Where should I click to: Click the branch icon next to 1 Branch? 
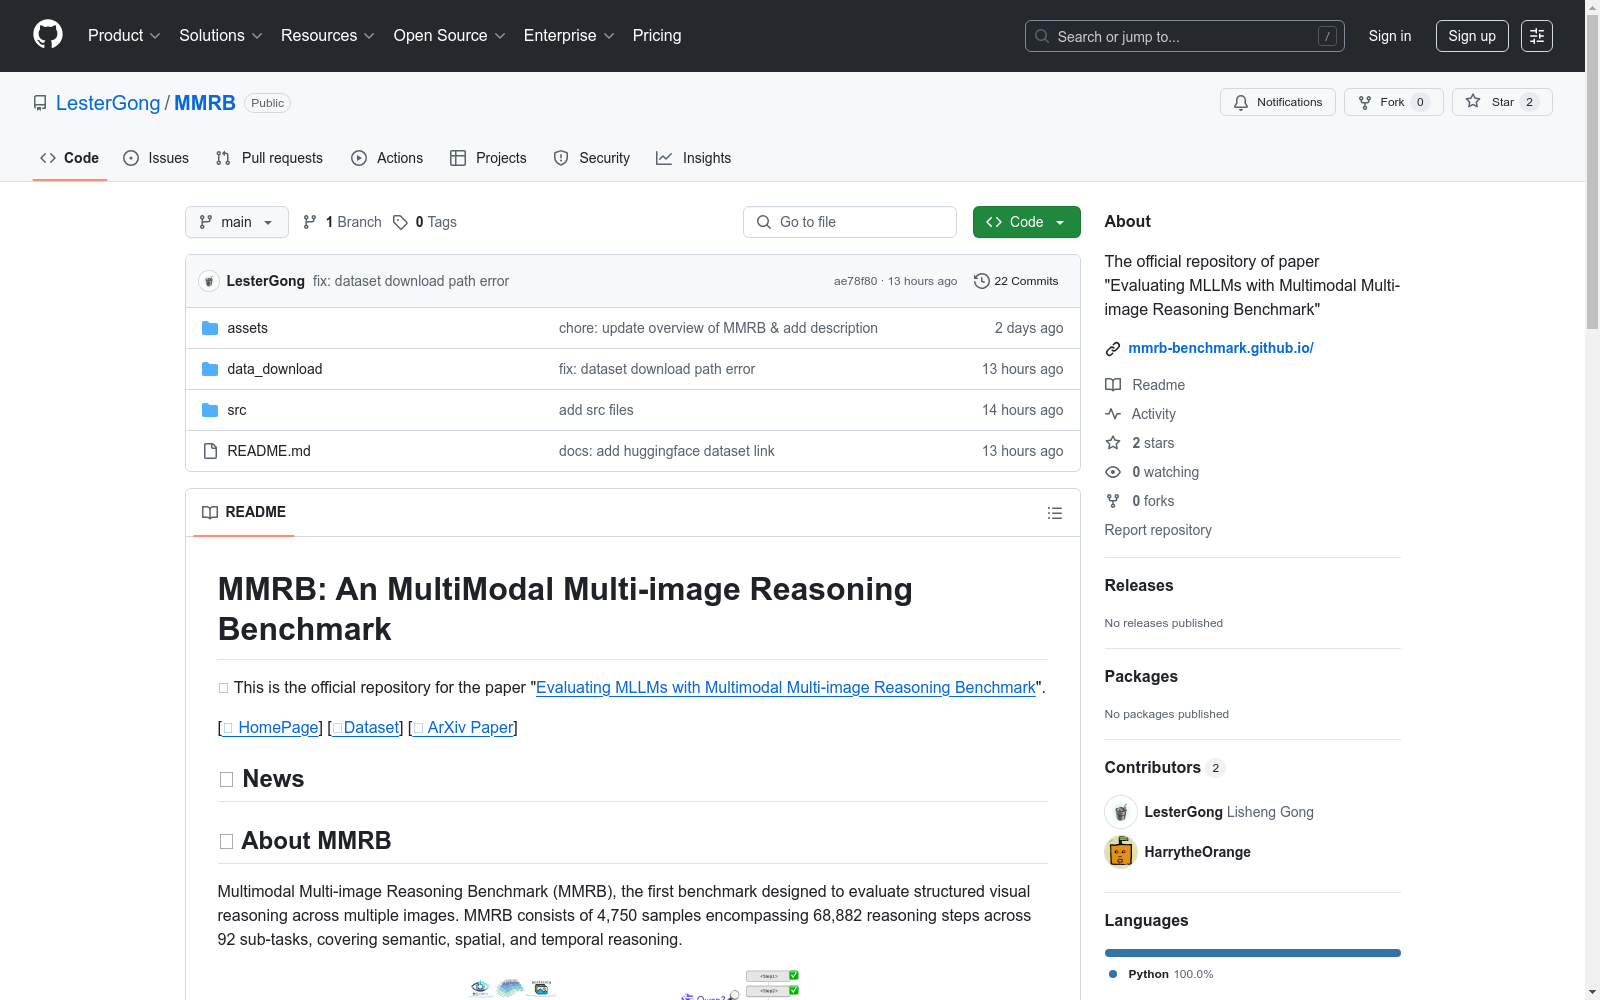pyautogui.click(x=310, y=222)
